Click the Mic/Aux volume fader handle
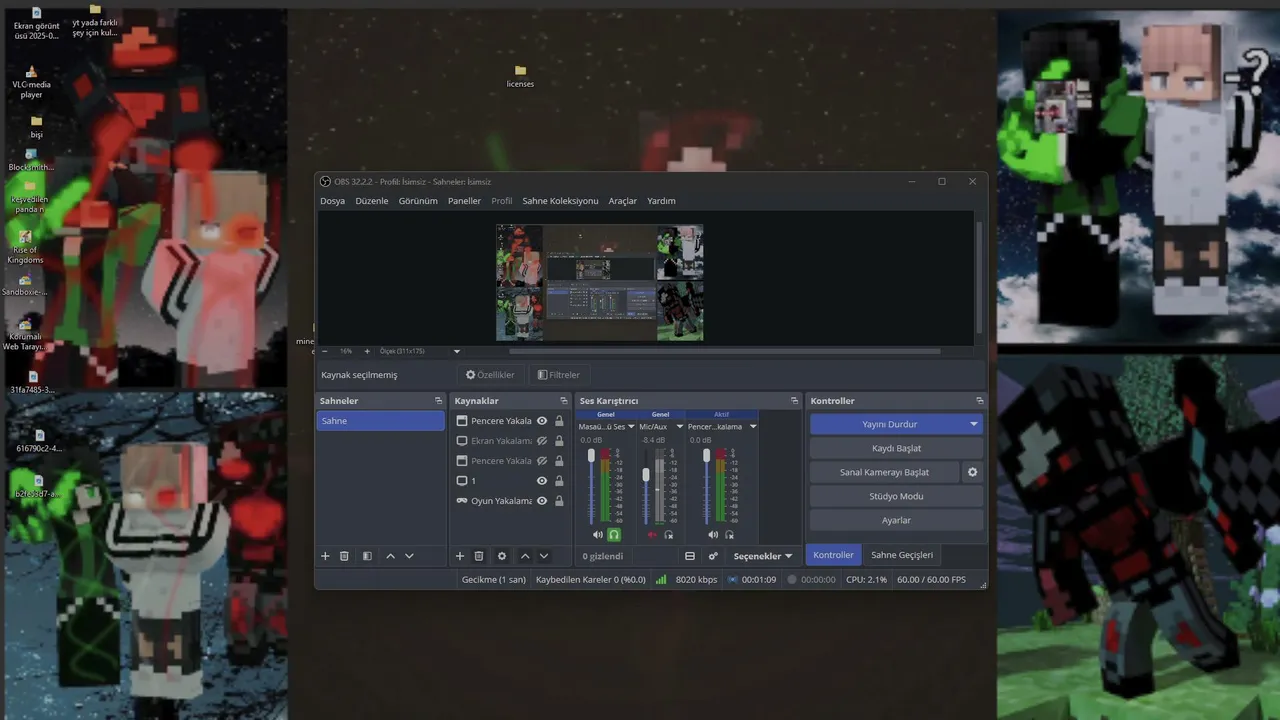This screenshot has height=720, width=1280. tap(646, 475)
